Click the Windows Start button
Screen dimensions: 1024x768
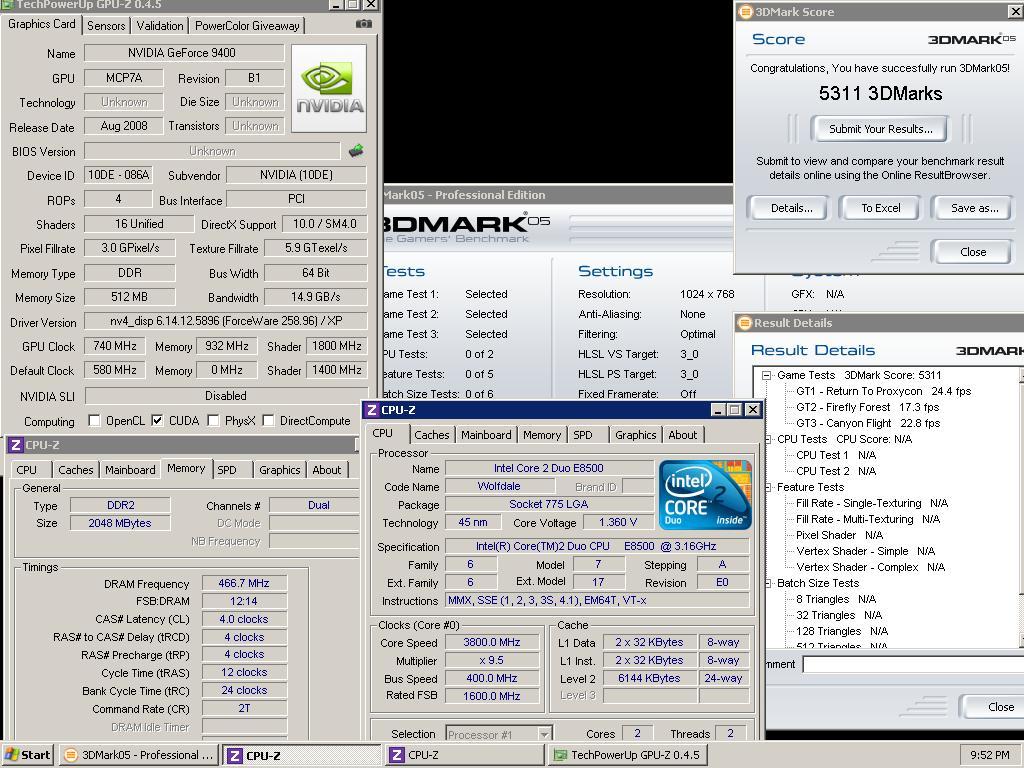27,755
